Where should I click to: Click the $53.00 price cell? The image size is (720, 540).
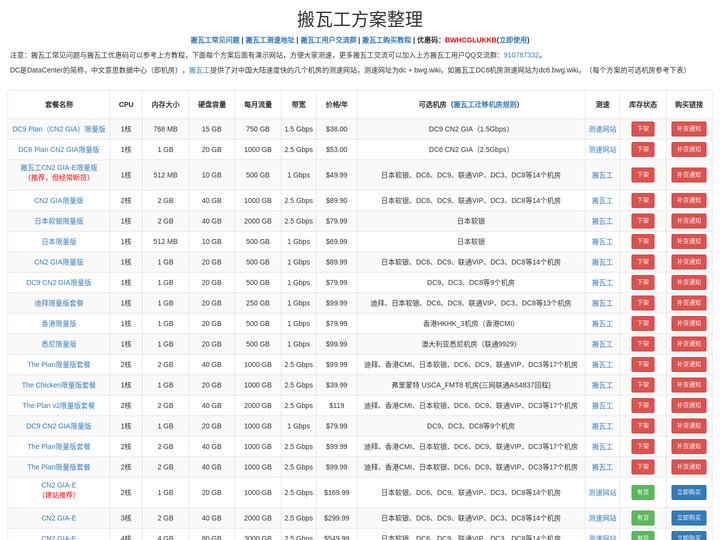(x=337, y=150)
